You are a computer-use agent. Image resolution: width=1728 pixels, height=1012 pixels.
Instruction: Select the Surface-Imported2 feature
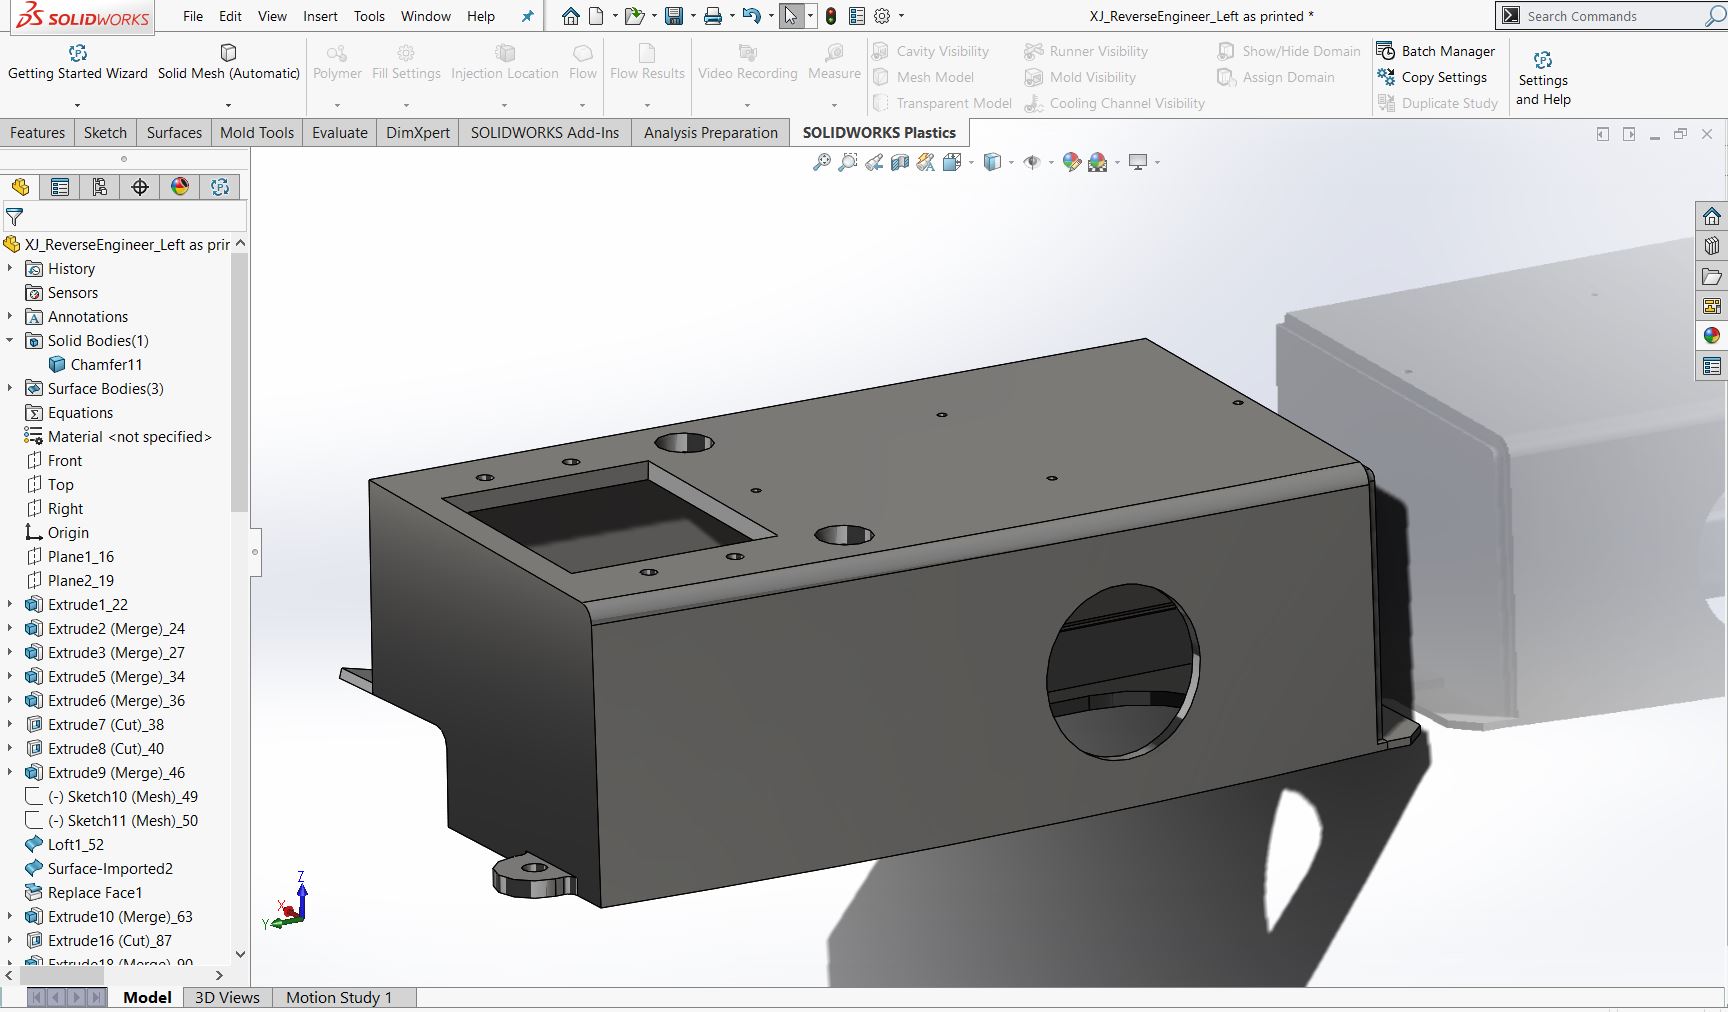99,868
